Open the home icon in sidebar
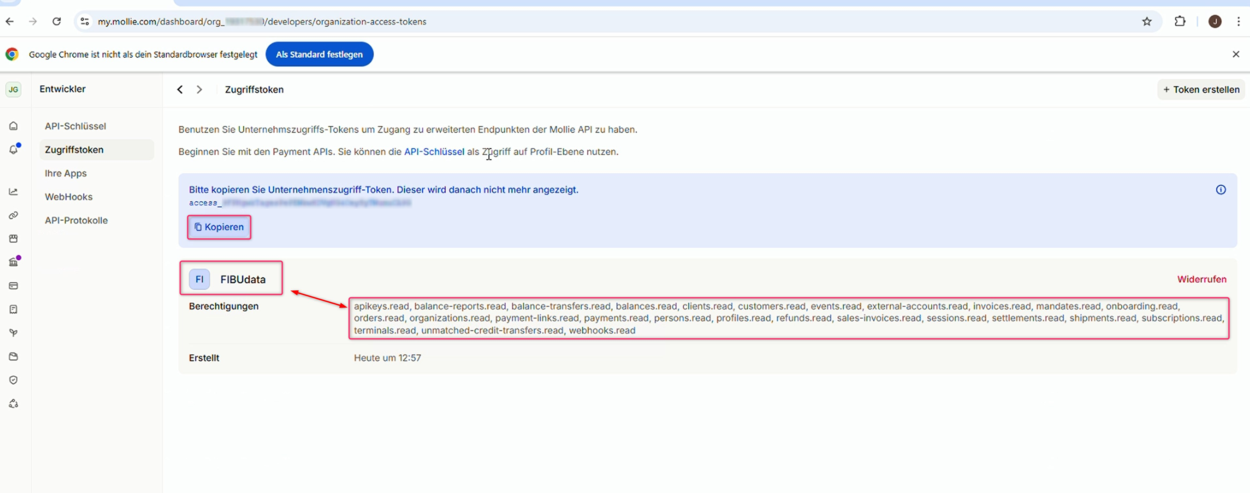 (13, 126)
